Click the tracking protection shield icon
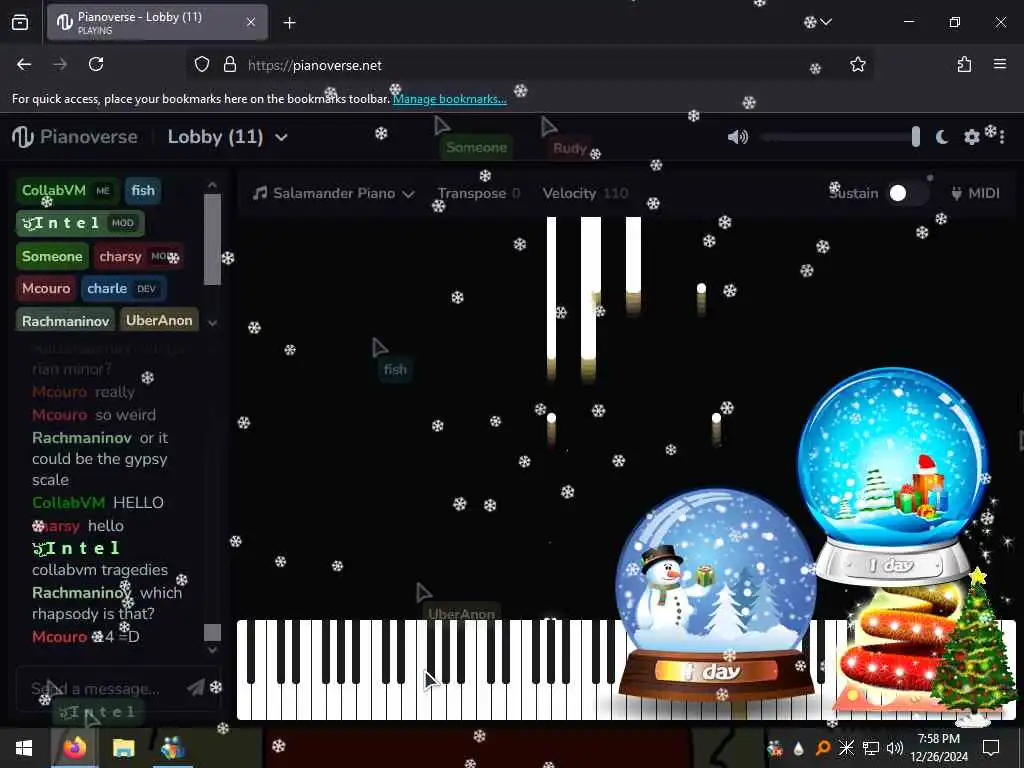Screen dimensions: 1024x768 click(202, 64)
